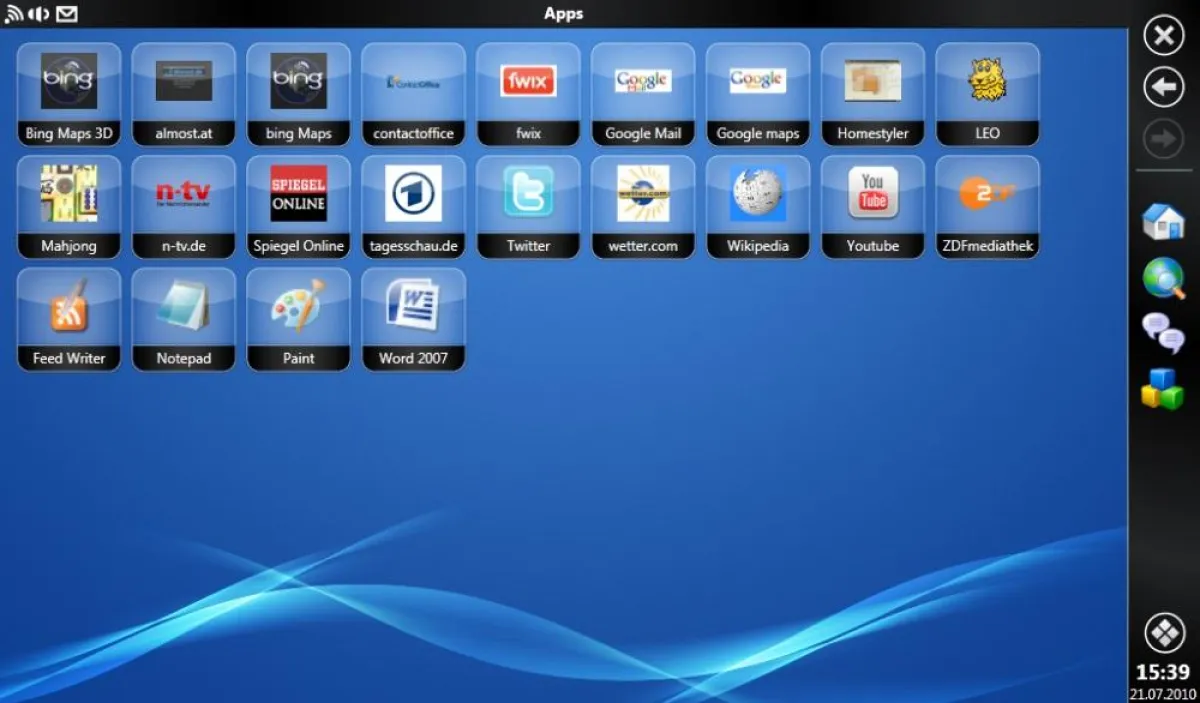Launch the Wikipedia app
This screenshot has height=703, width=1200.
point(758,207)
